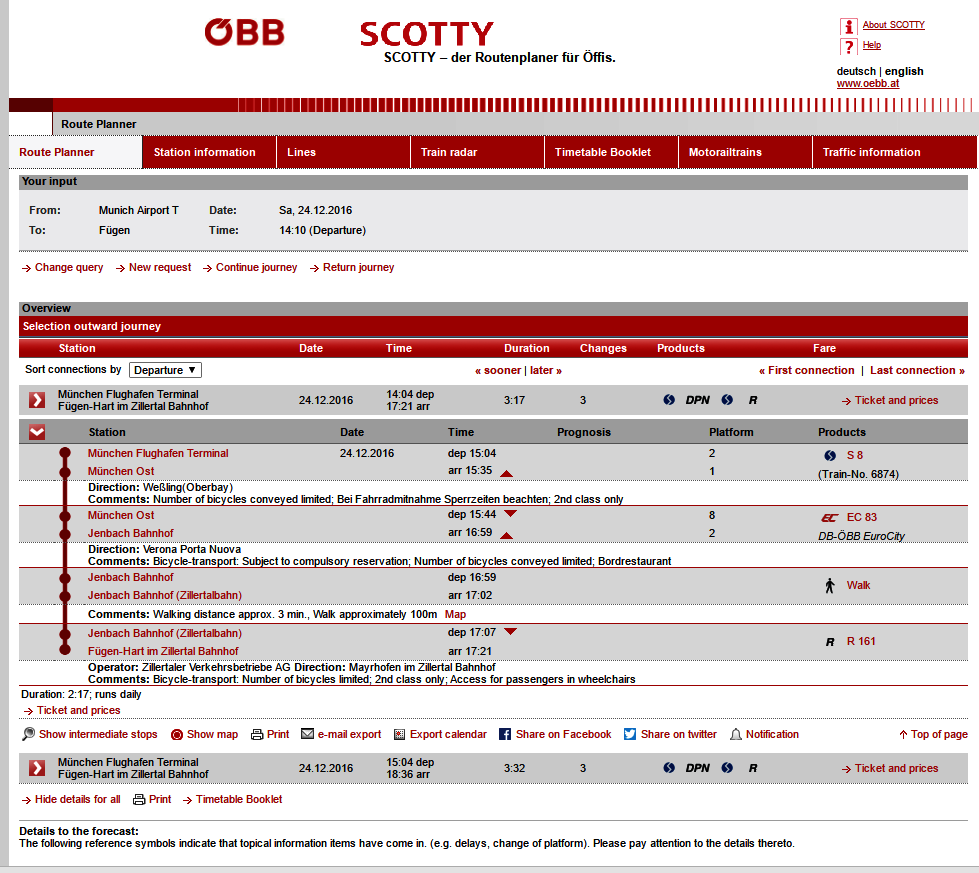Show later connections
The height and width of the screenshot is (873, 979).
pos(546,370)
